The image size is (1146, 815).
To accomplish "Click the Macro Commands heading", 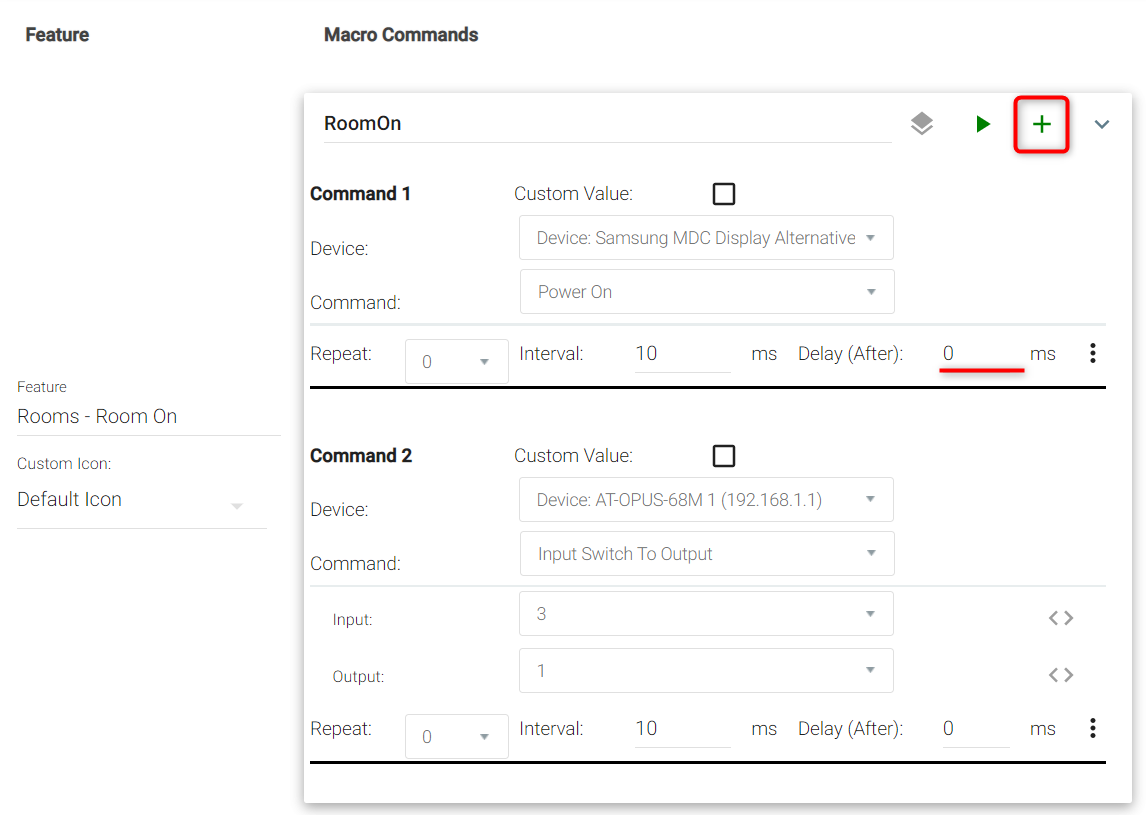I will coord(401,34).
